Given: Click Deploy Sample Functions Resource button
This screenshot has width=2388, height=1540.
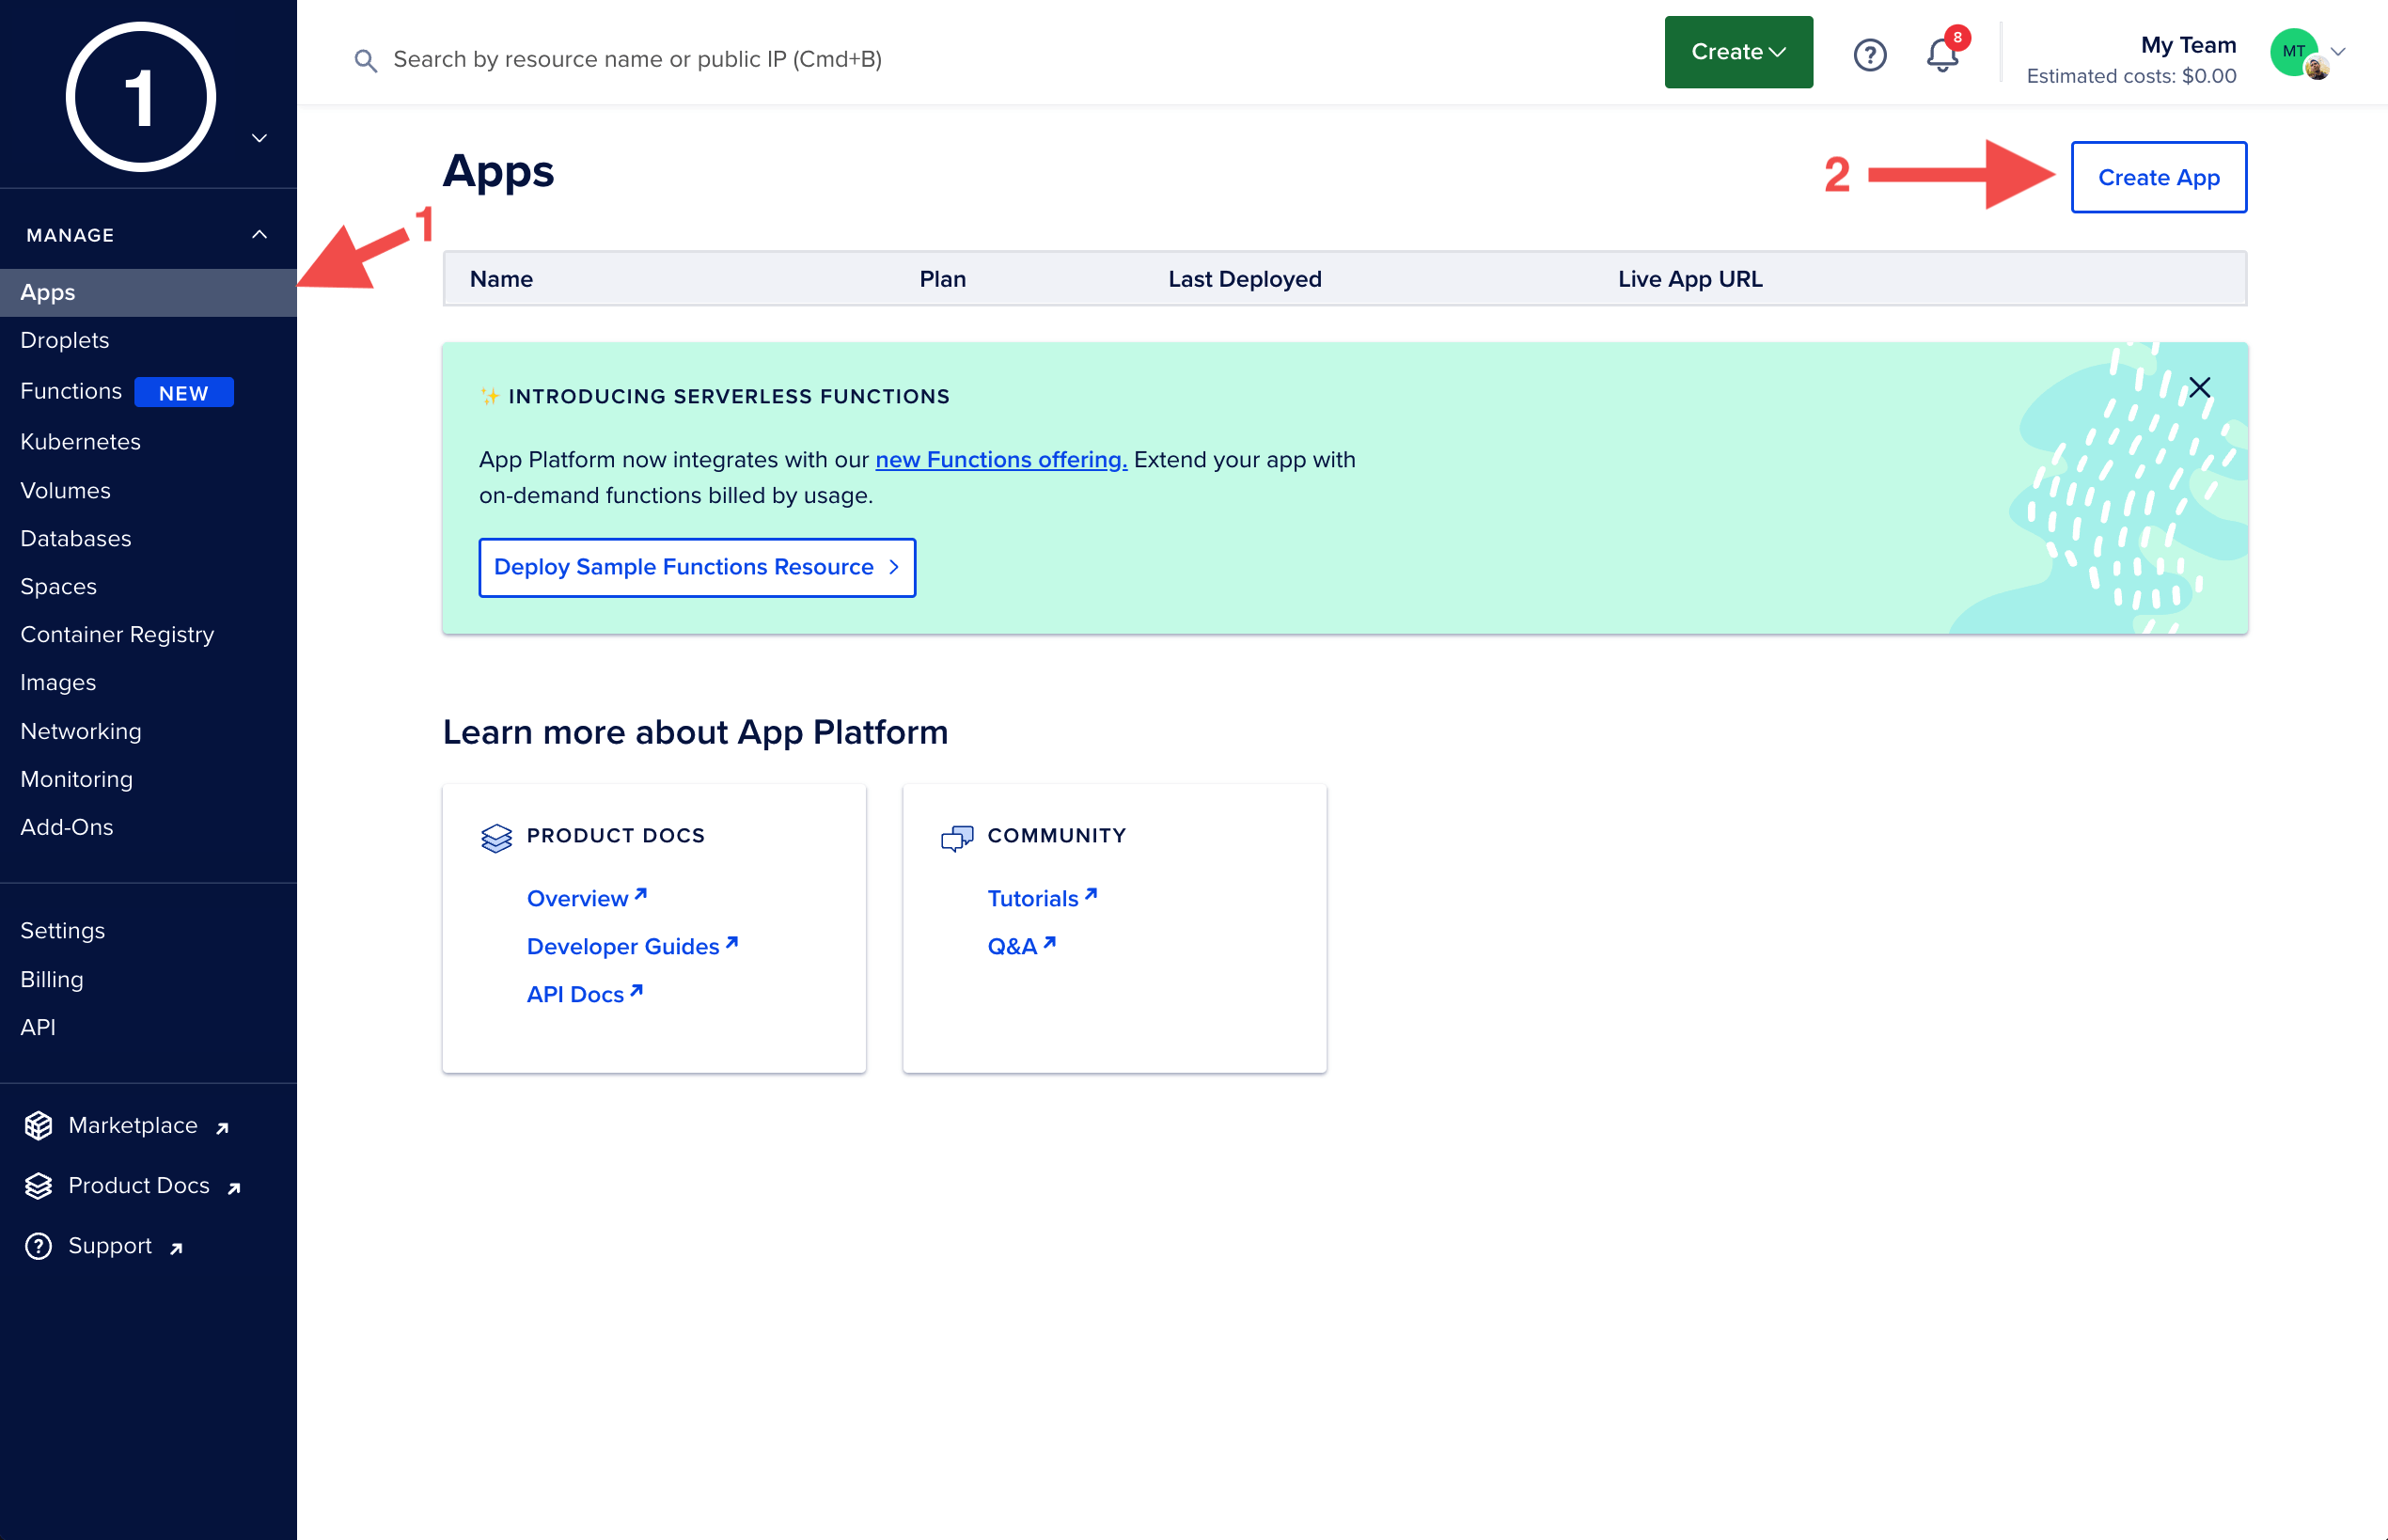Looking at the screenshot, I should click(697, 567).
